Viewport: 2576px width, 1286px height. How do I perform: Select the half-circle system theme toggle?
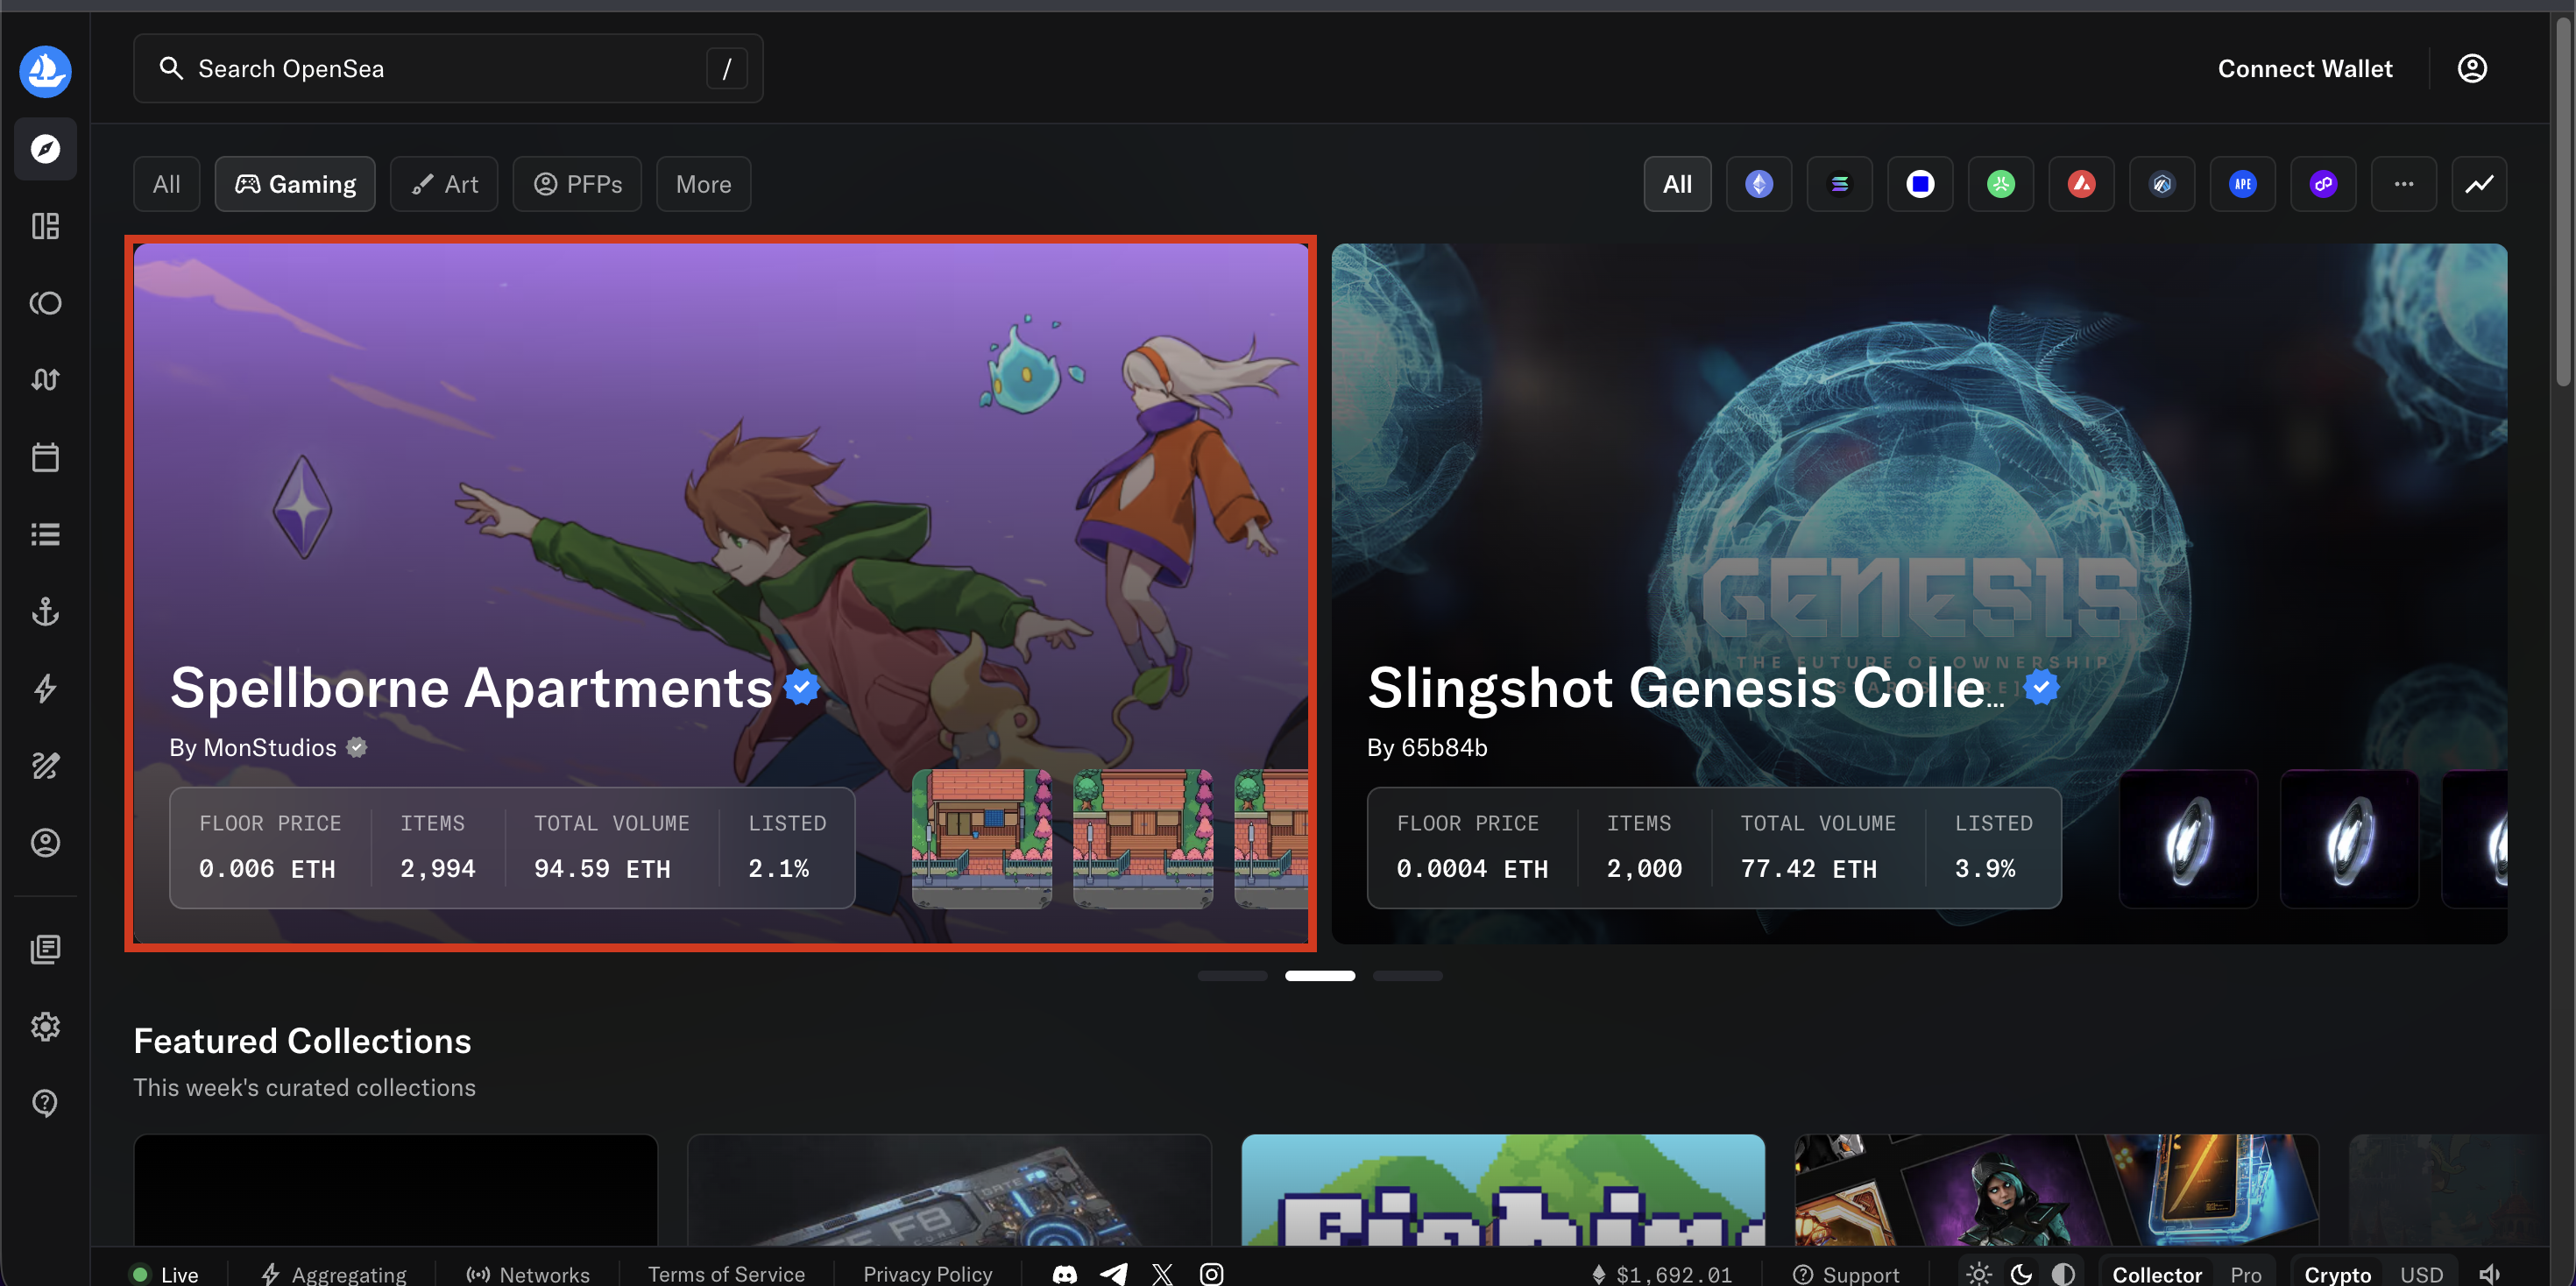2063,1274
